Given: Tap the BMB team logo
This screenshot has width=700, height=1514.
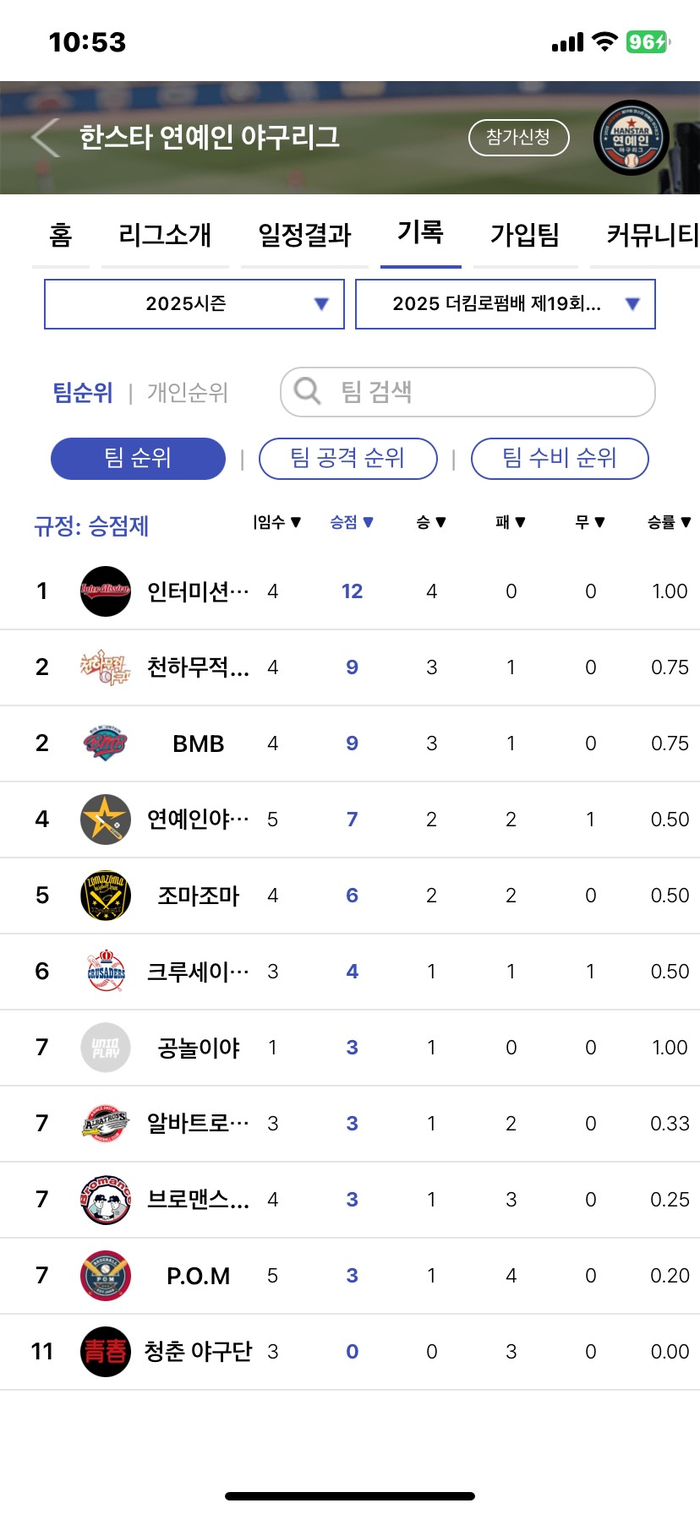Looking at the screenshot, I should [105, 744].
